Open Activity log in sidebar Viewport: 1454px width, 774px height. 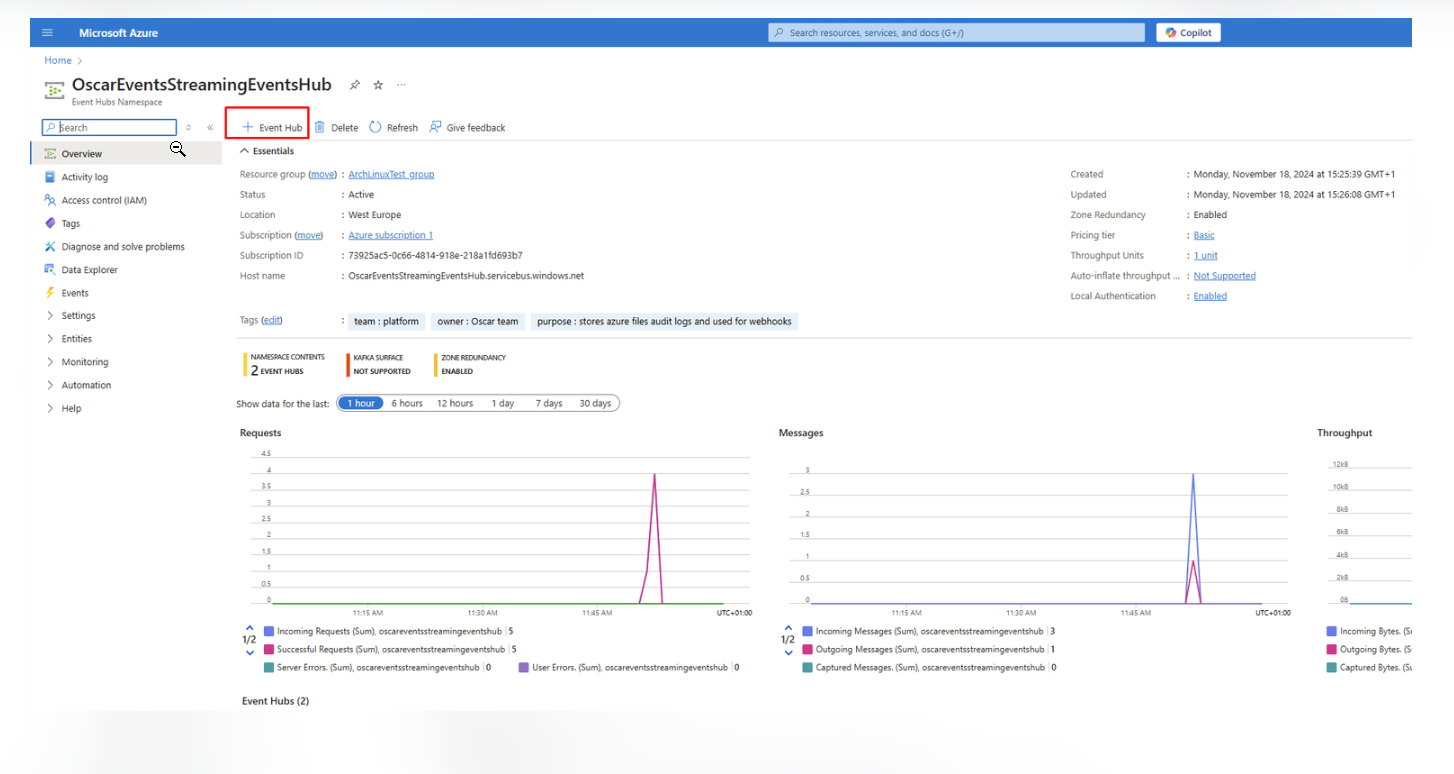pyautogui.click(x=84, y=177)
